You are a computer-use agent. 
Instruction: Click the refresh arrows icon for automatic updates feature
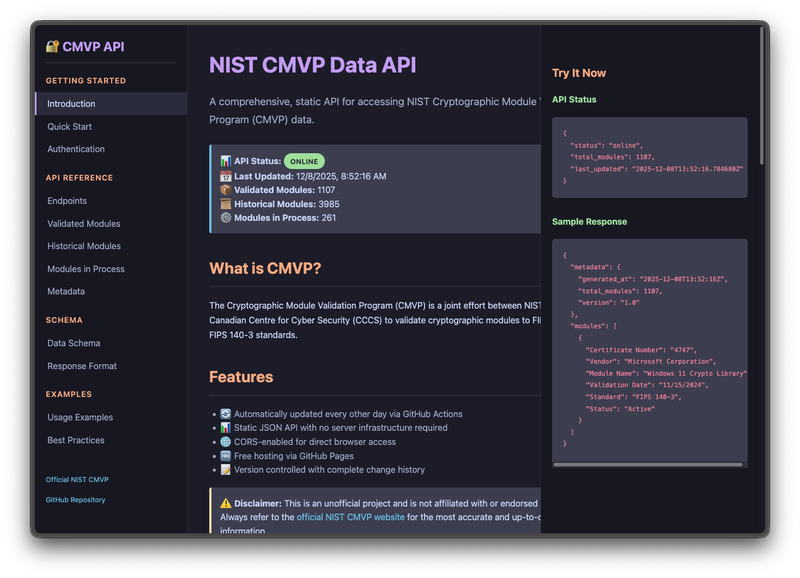click(x=225, y=414)
